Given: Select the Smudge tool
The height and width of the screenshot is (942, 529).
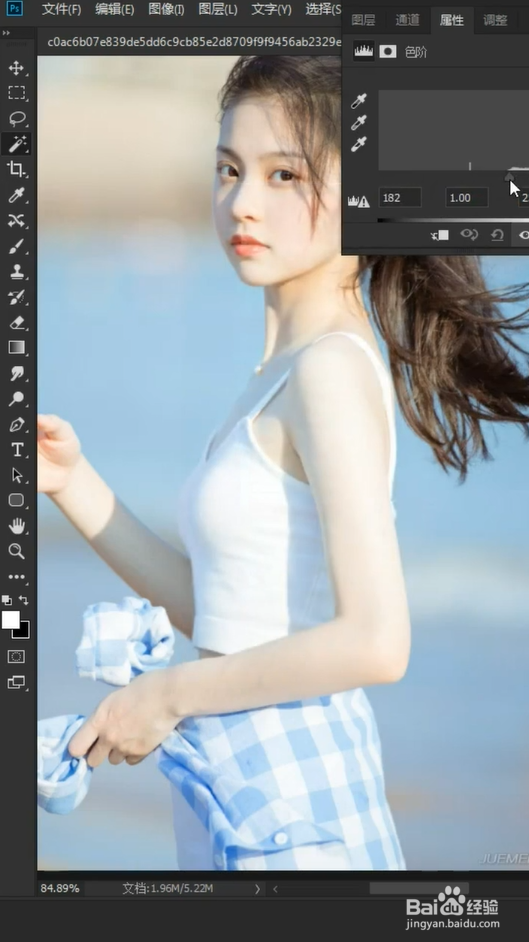Looking at the screenshot, I should coord(16,373).
